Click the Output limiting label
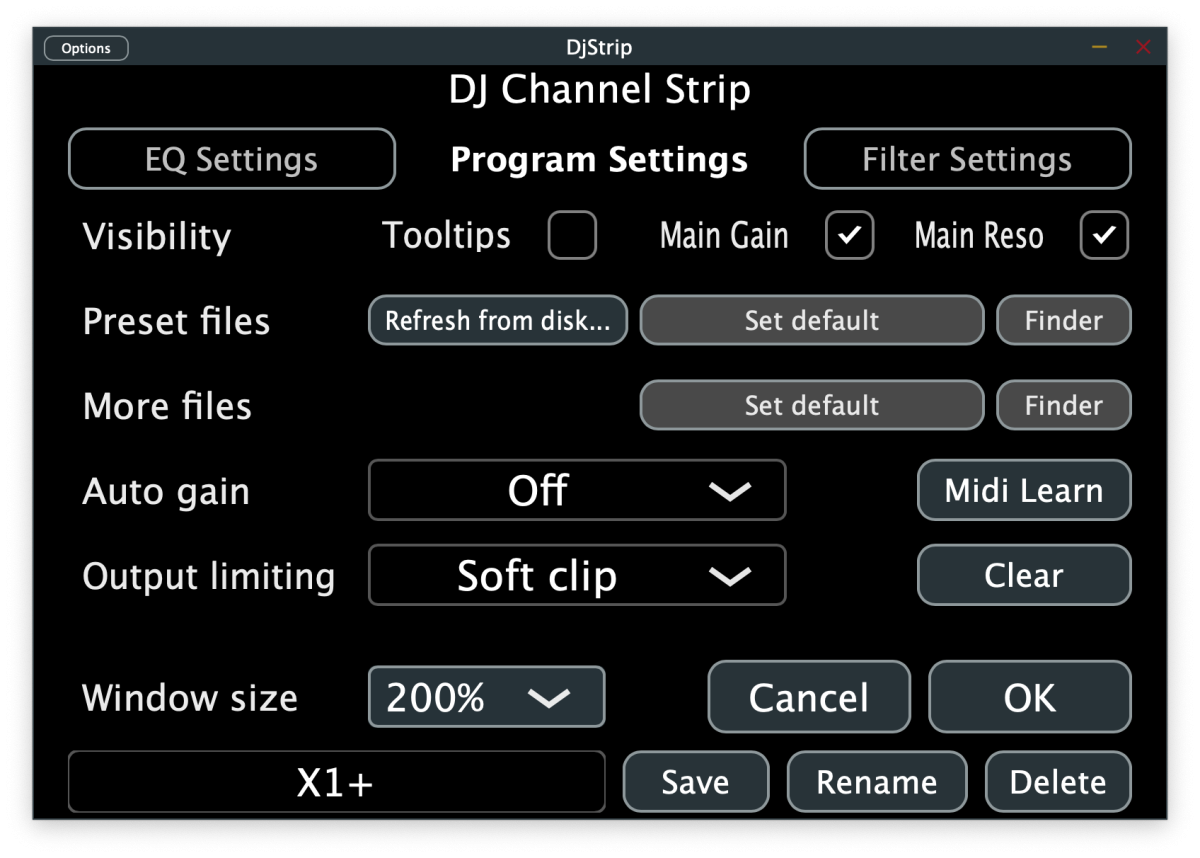This screenshot has height=858, width=1200. (209, 576)
